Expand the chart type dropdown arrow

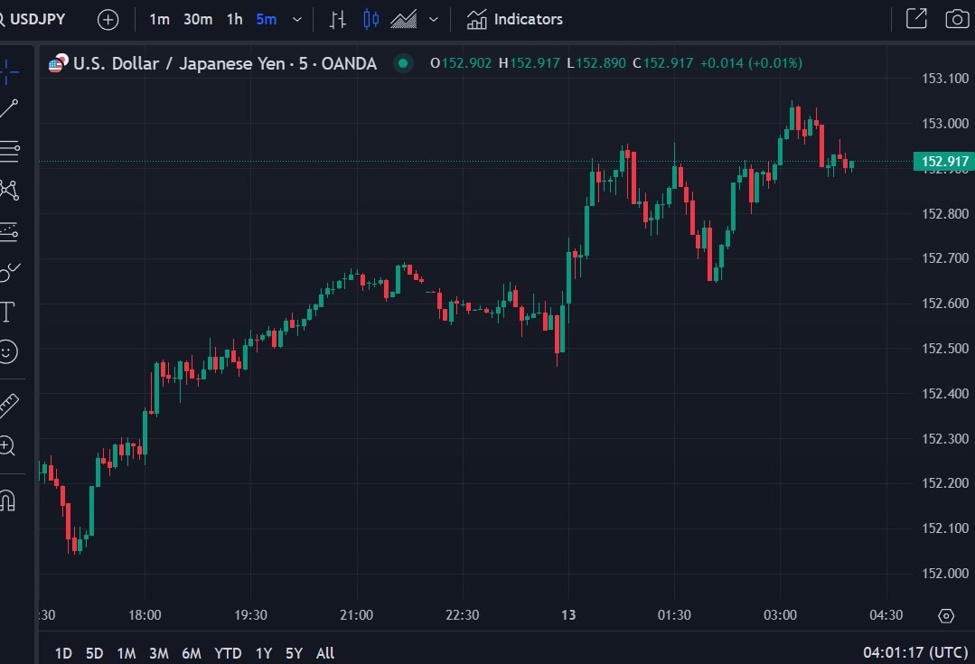tap(433, 19)
